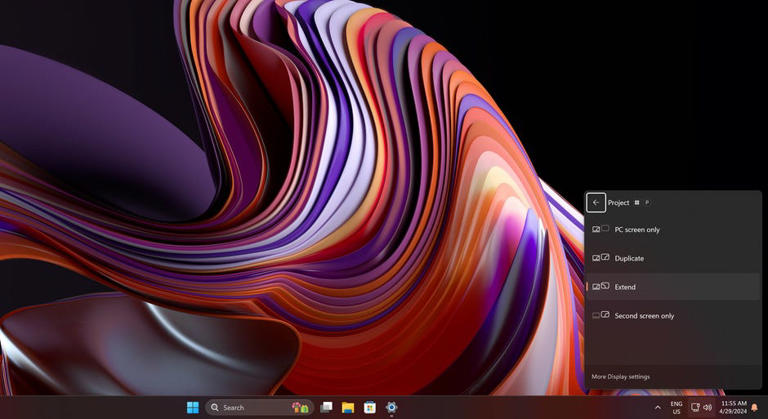Expand the hidden system tray icons
Screen dimensions: 768x419
tap(657, 407)
